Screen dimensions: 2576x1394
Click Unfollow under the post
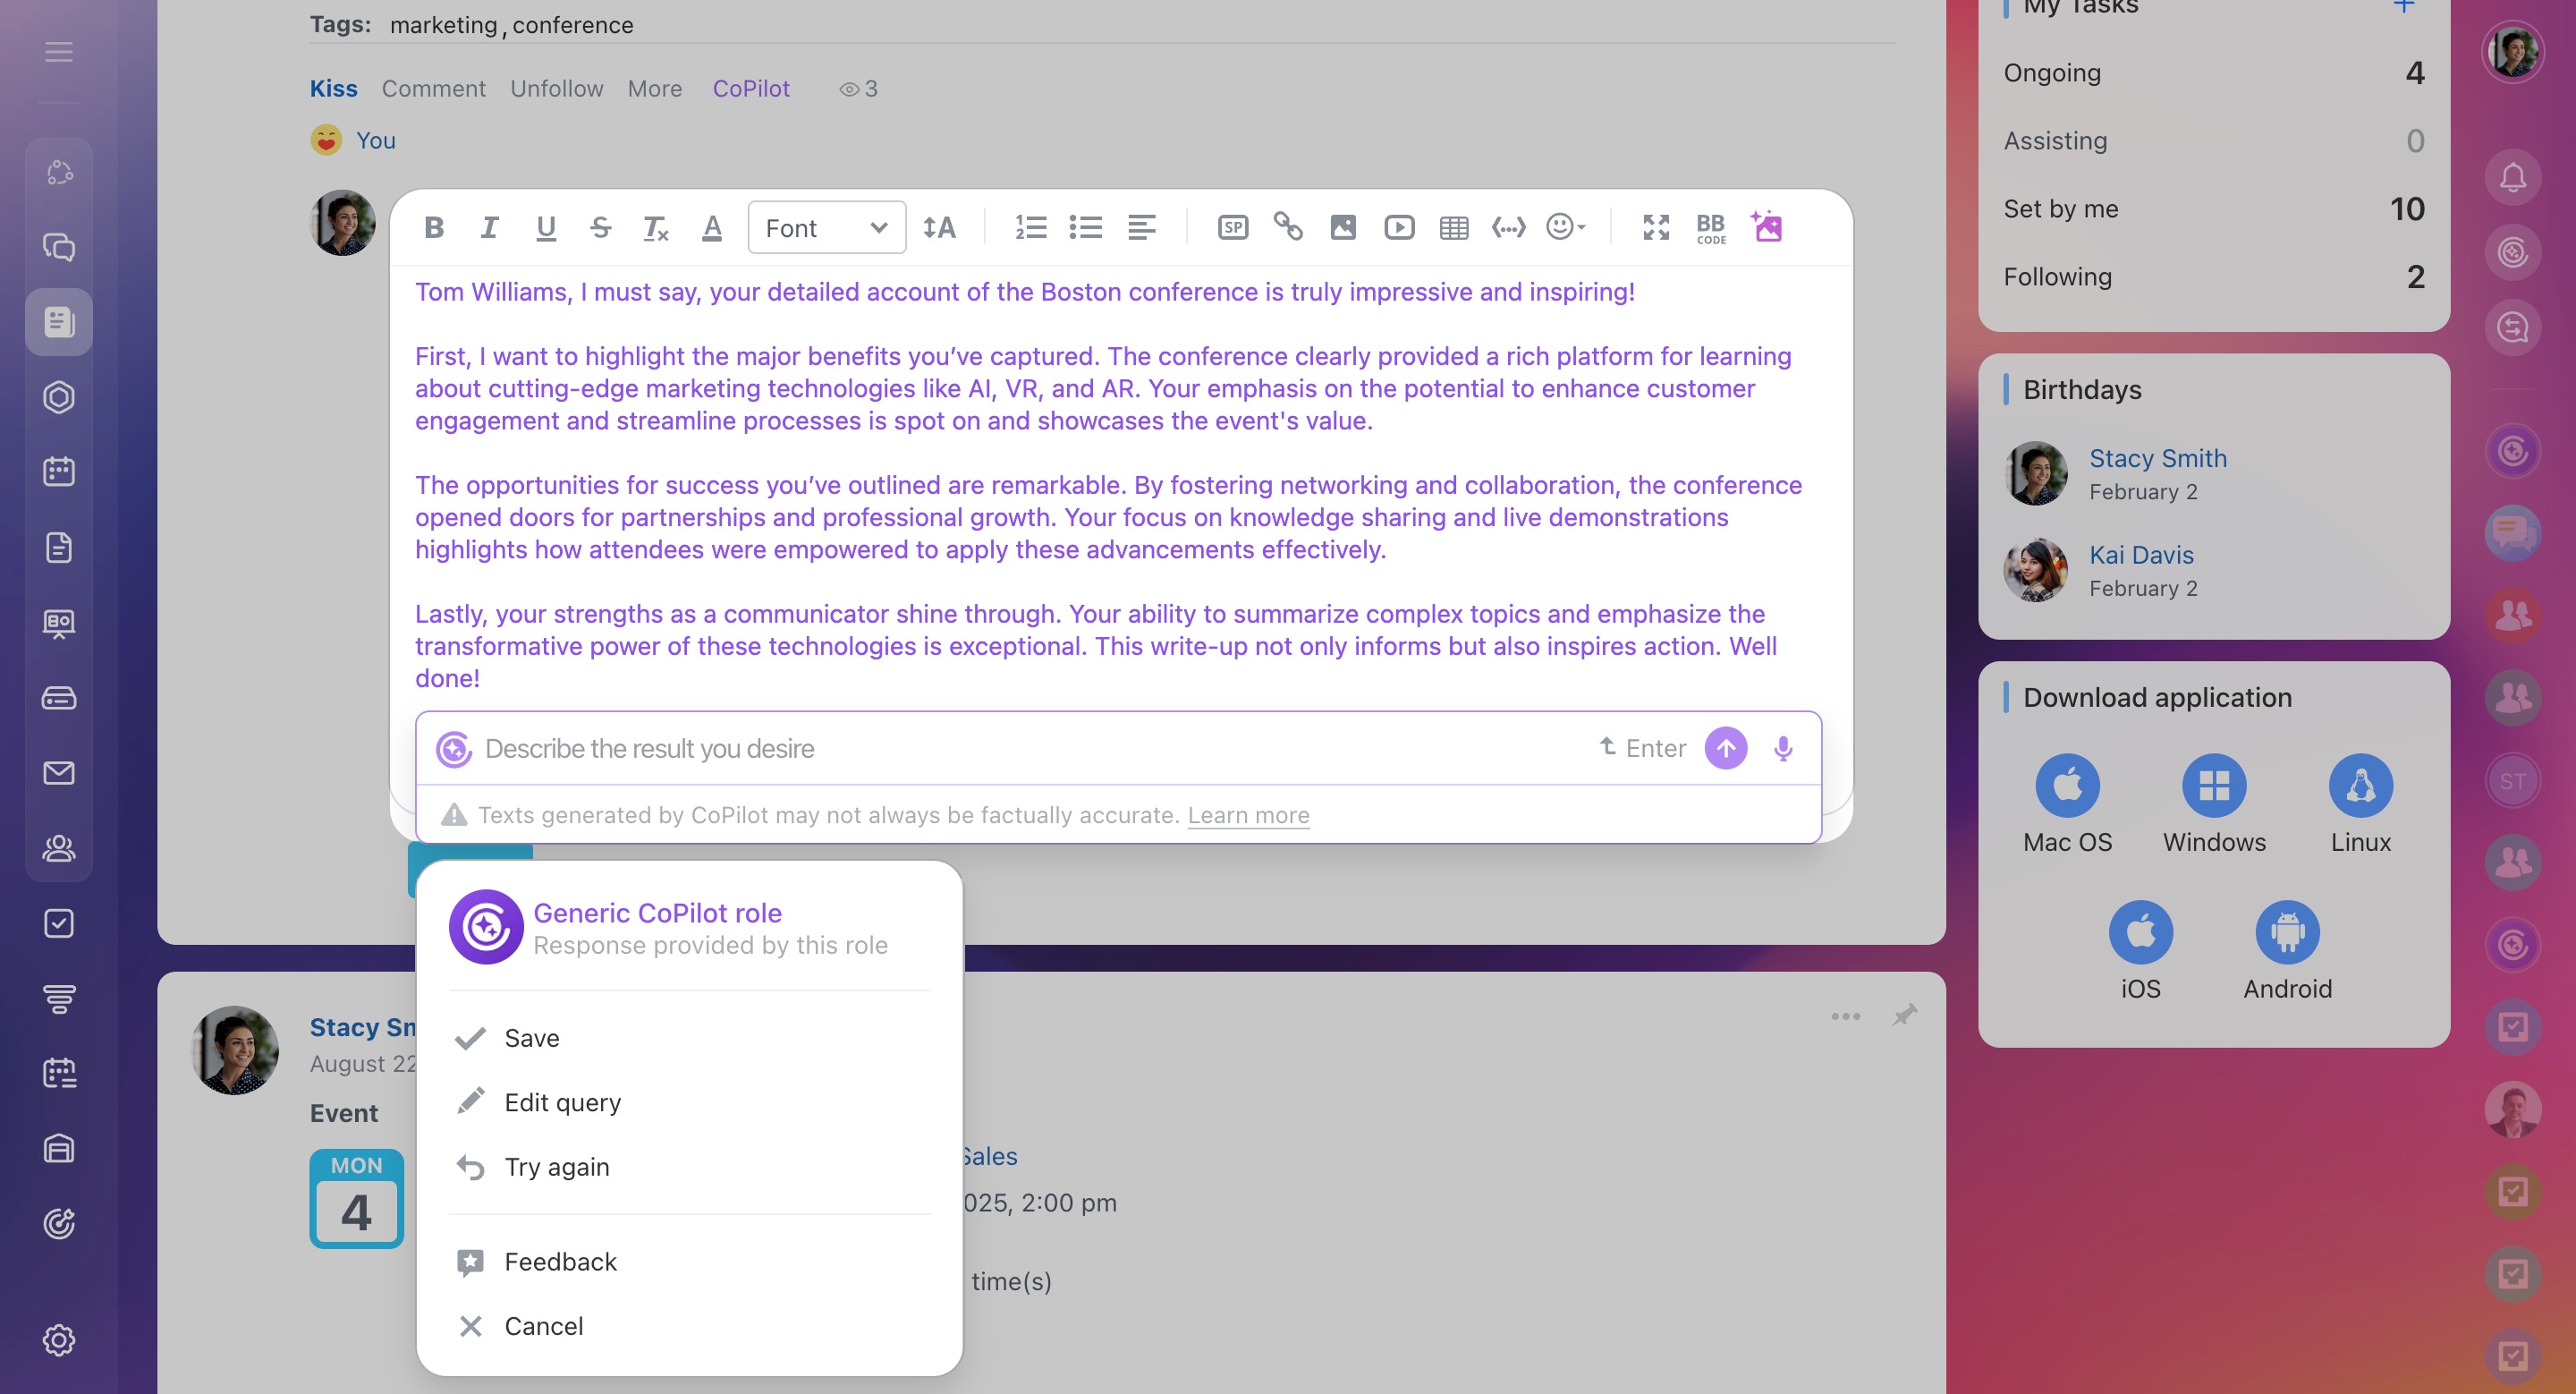coord(556,89)
